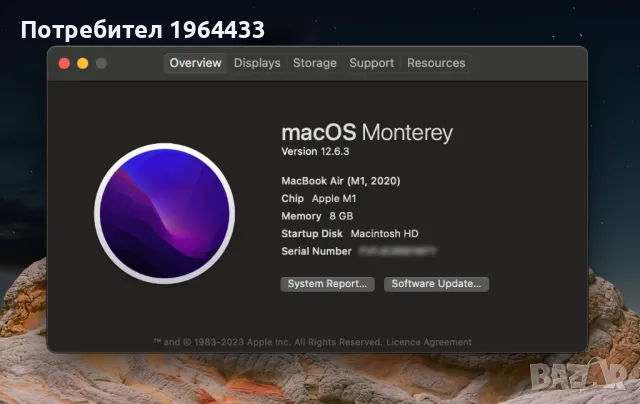Open the Licence Agreement link

pos(429,342)
